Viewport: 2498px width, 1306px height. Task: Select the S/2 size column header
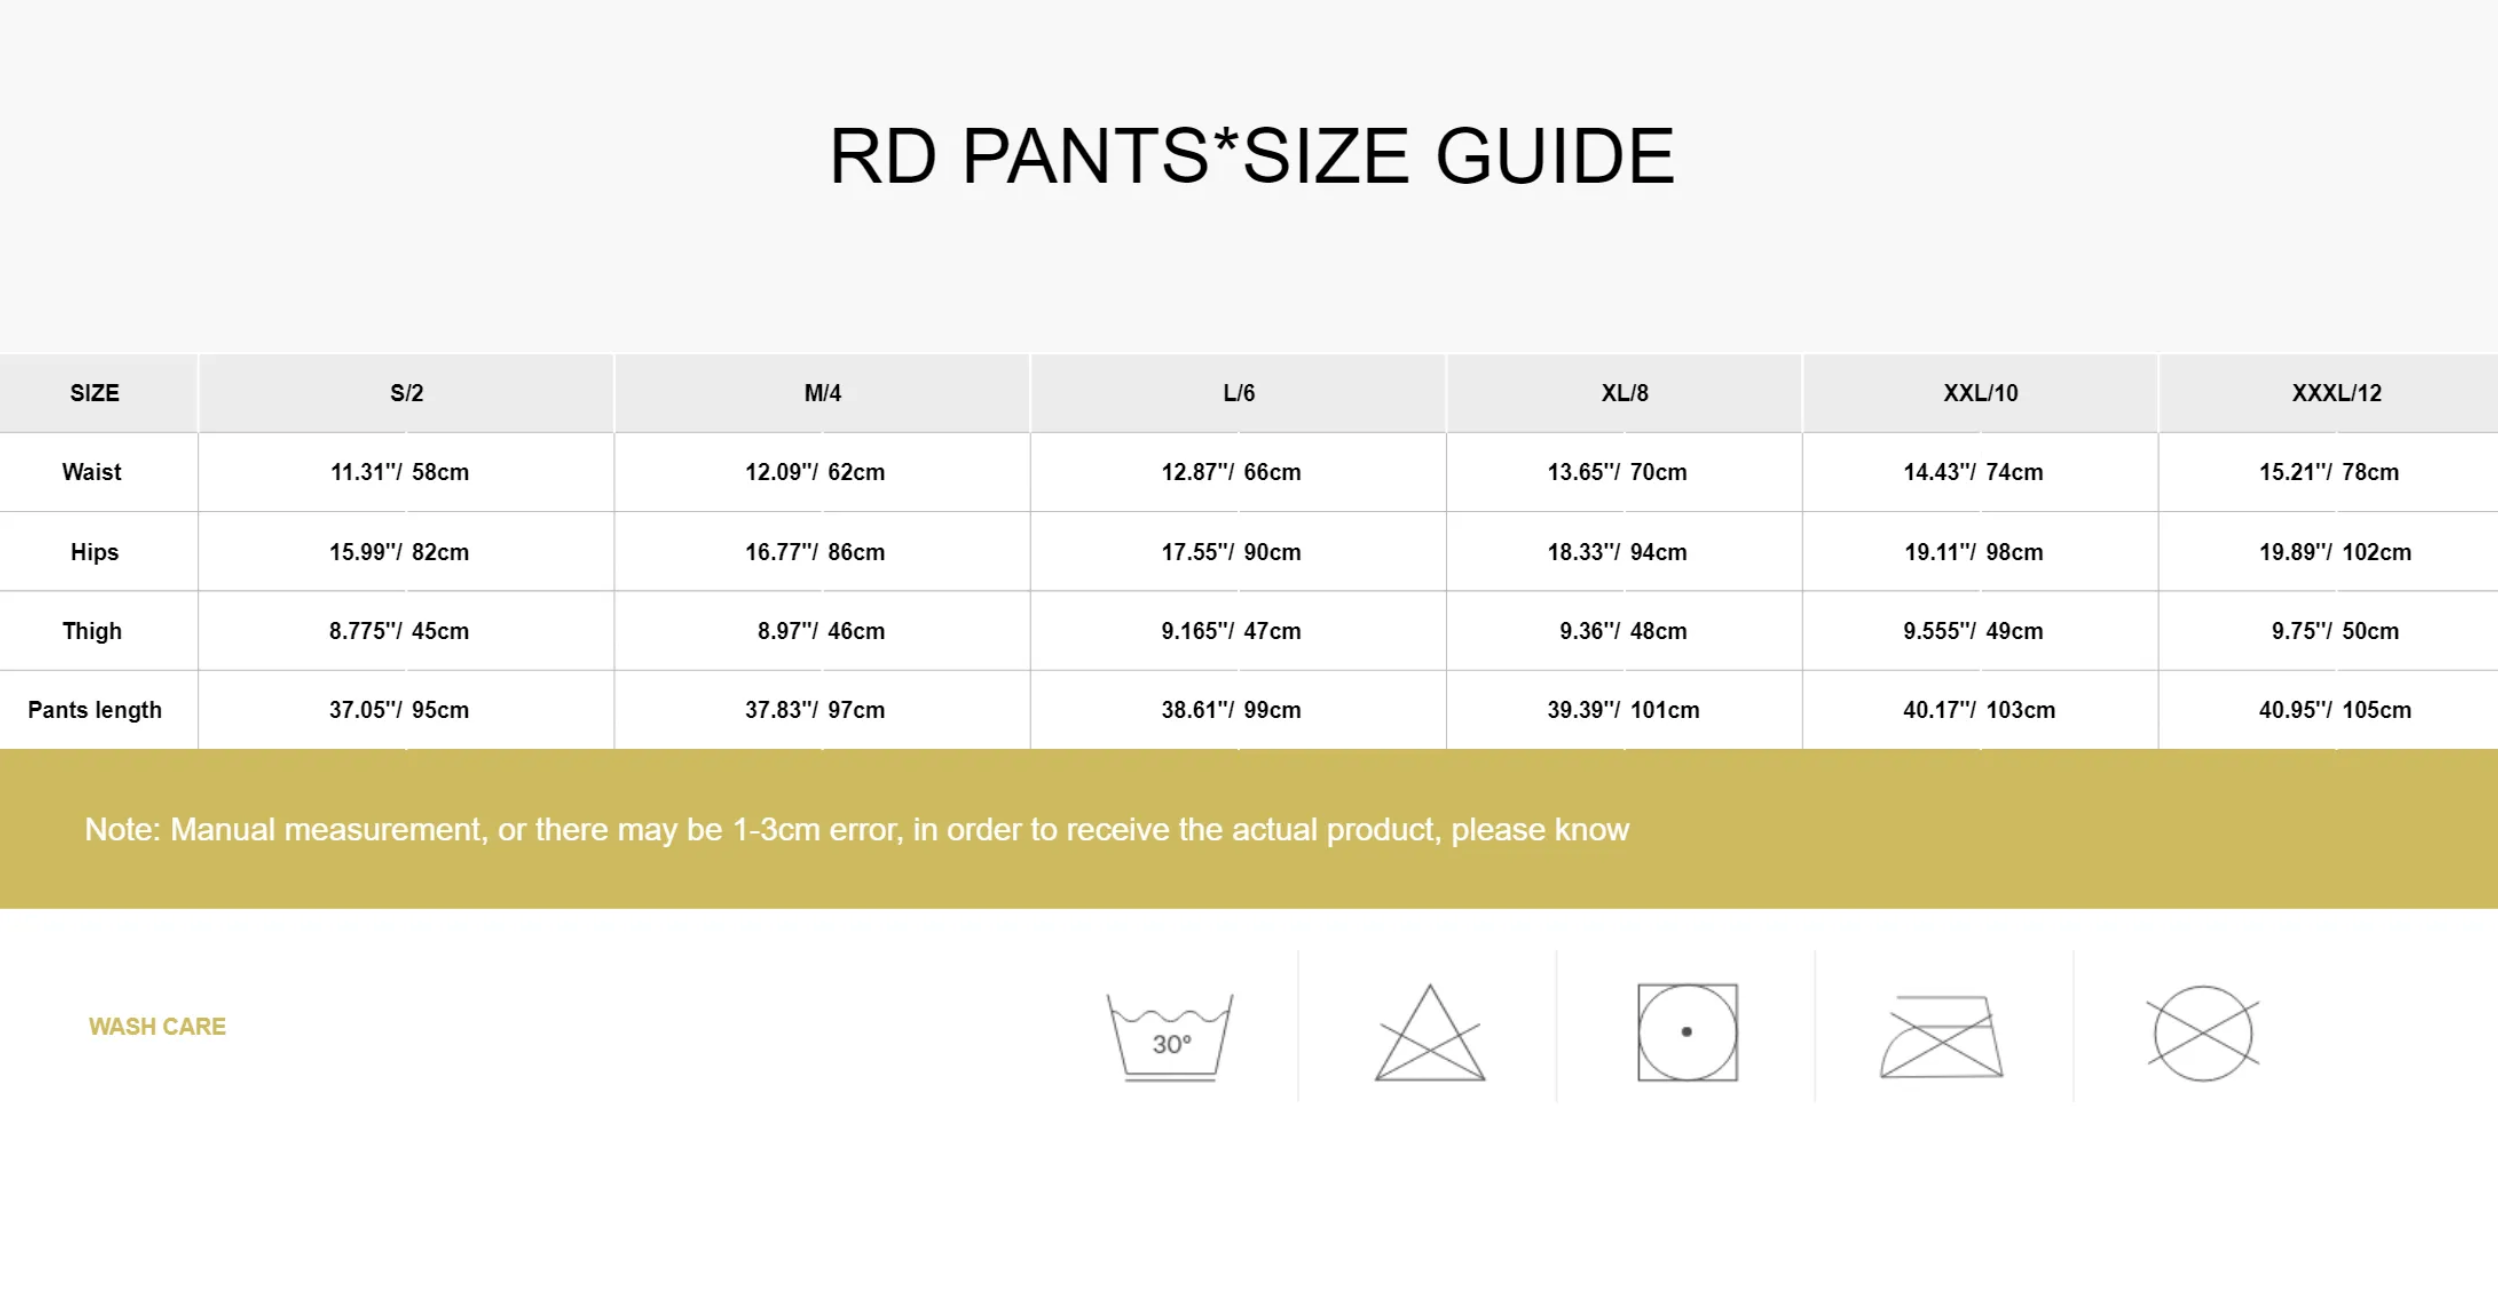pyautogui.click(x=406, y=393)
